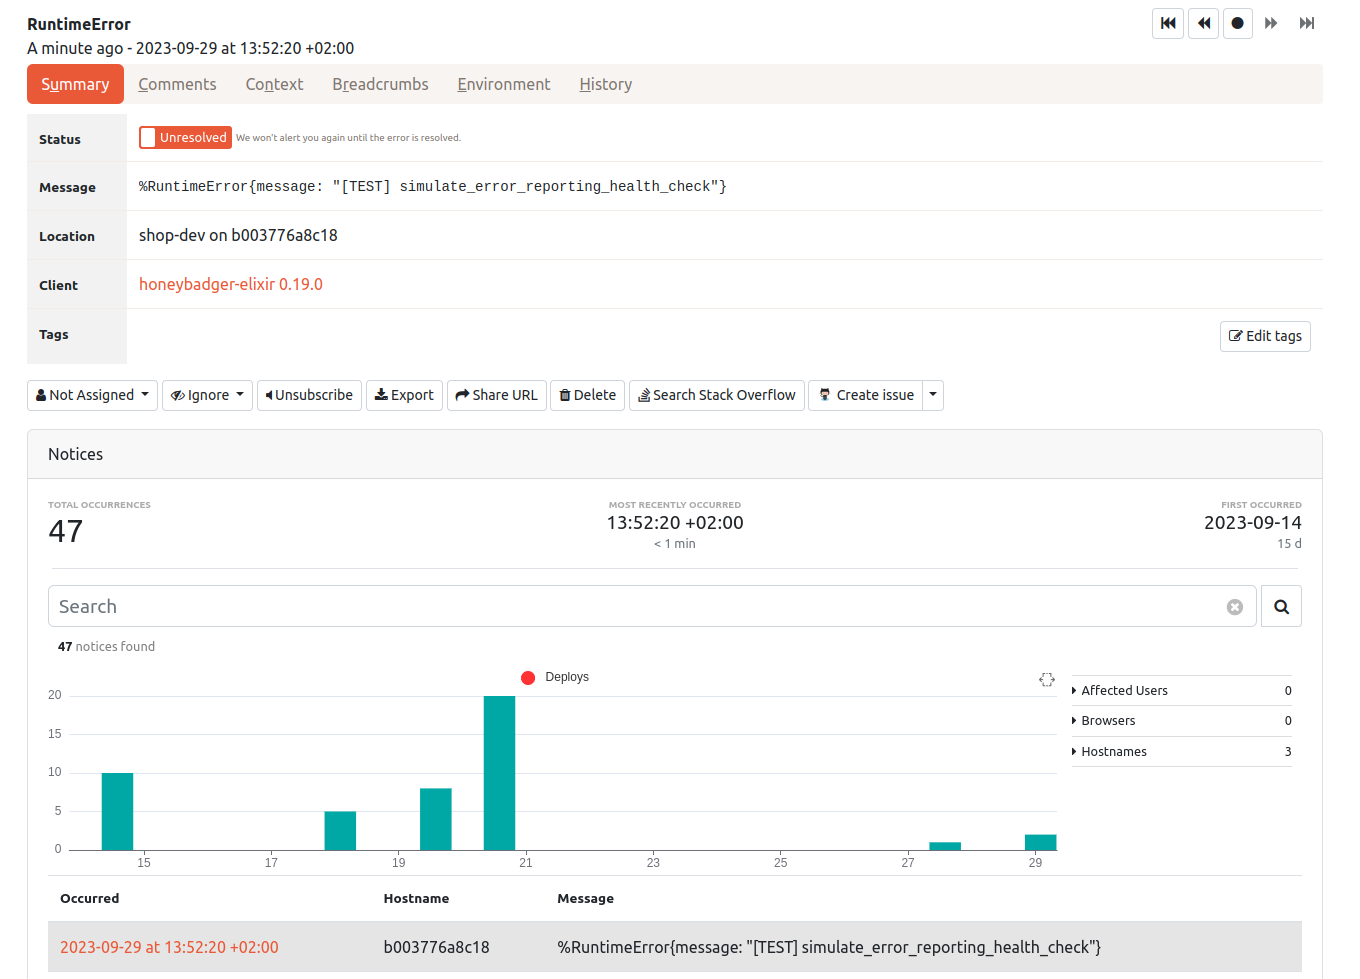
Task: Expand the Affected Users section
Action: (x=1123, y=691)
